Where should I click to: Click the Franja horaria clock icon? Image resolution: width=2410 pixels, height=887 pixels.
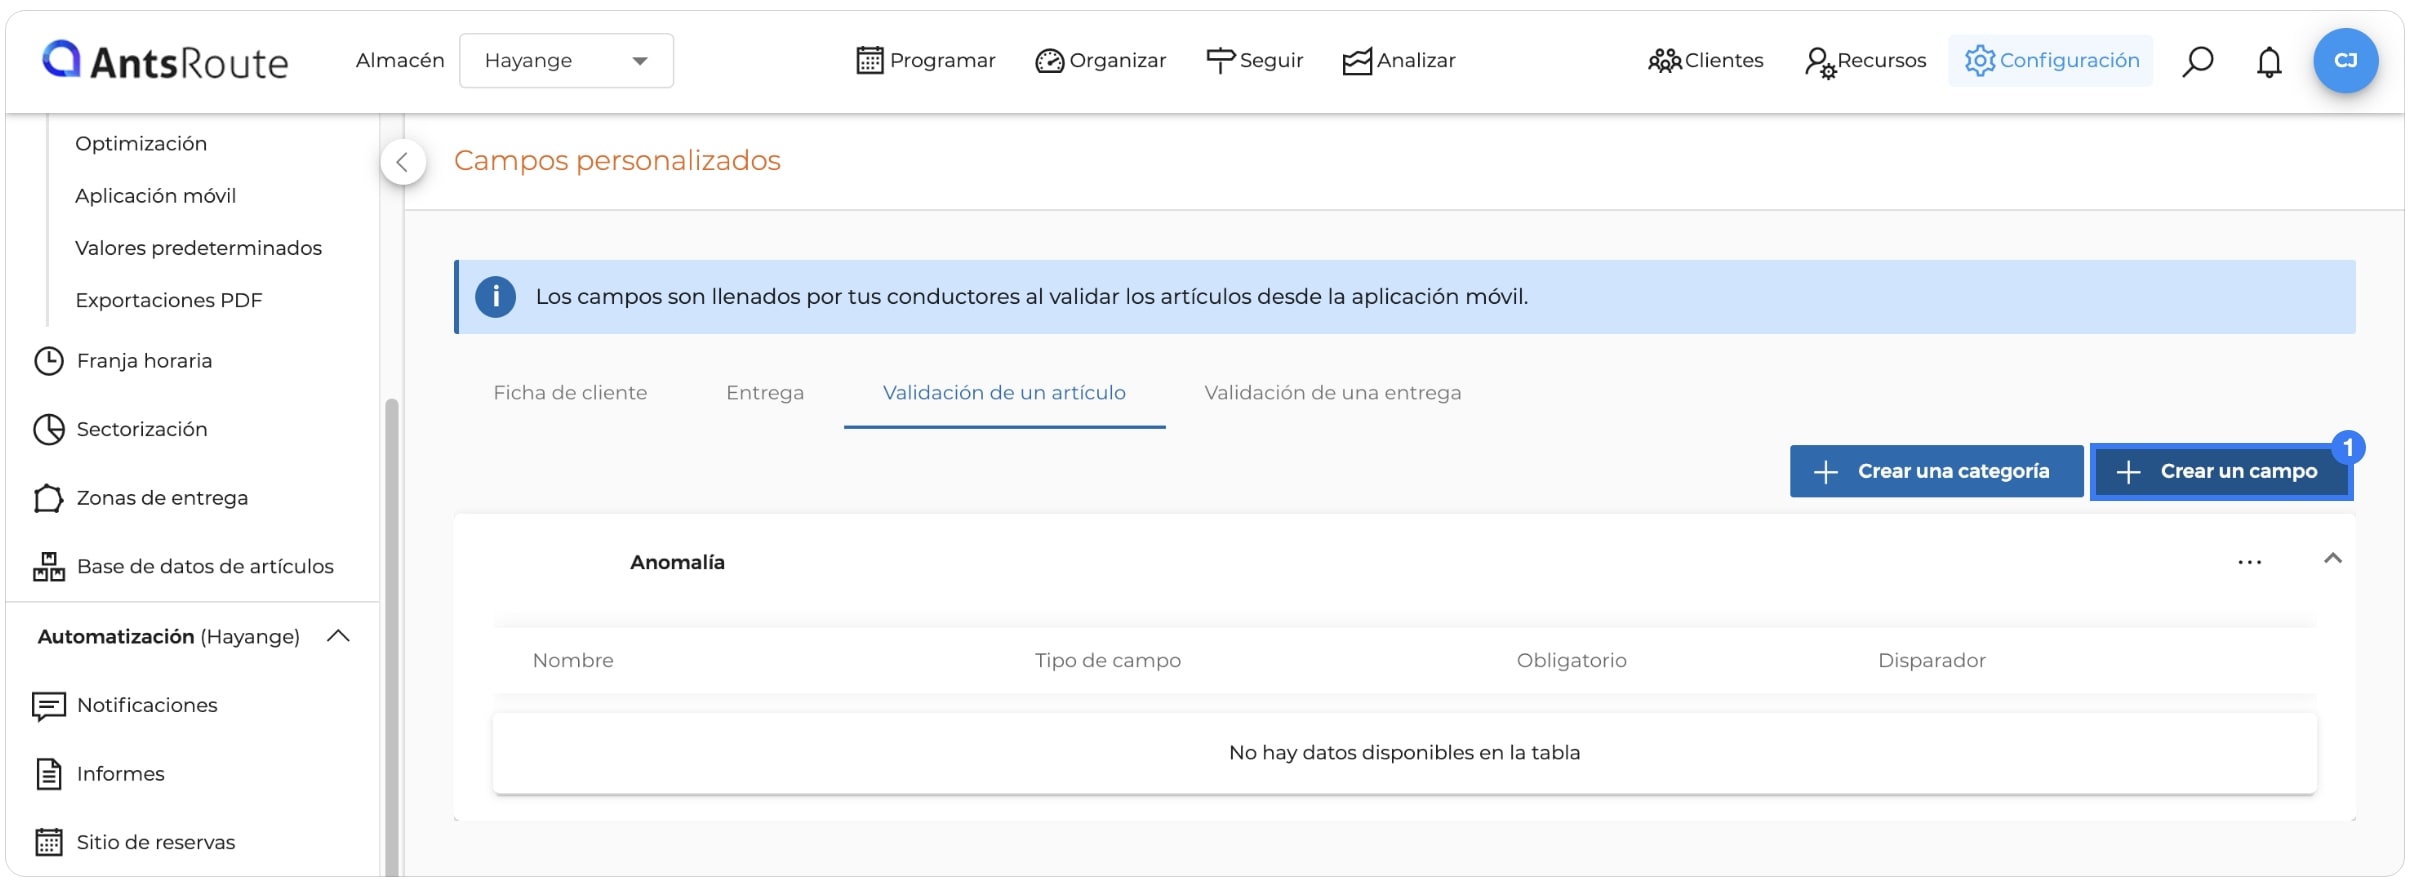click(49, 361)
